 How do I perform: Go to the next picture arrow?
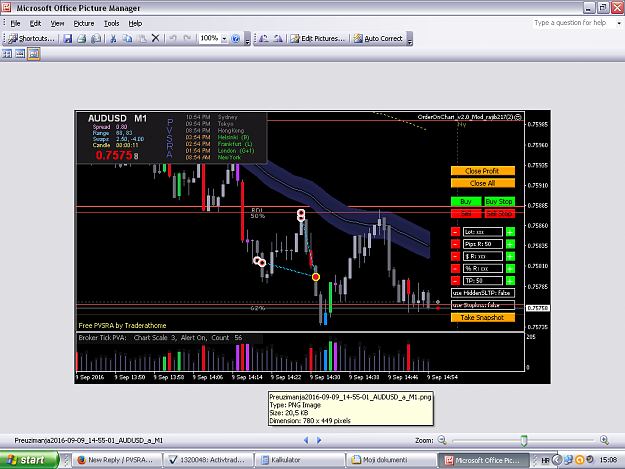(319, 440)
